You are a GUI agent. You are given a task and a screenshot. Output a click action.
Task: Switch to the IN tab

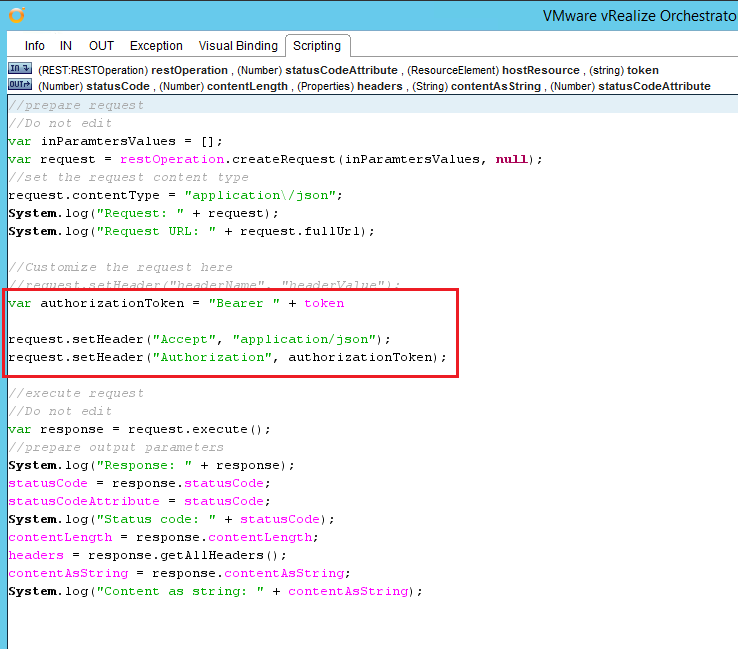pos(65,46)
